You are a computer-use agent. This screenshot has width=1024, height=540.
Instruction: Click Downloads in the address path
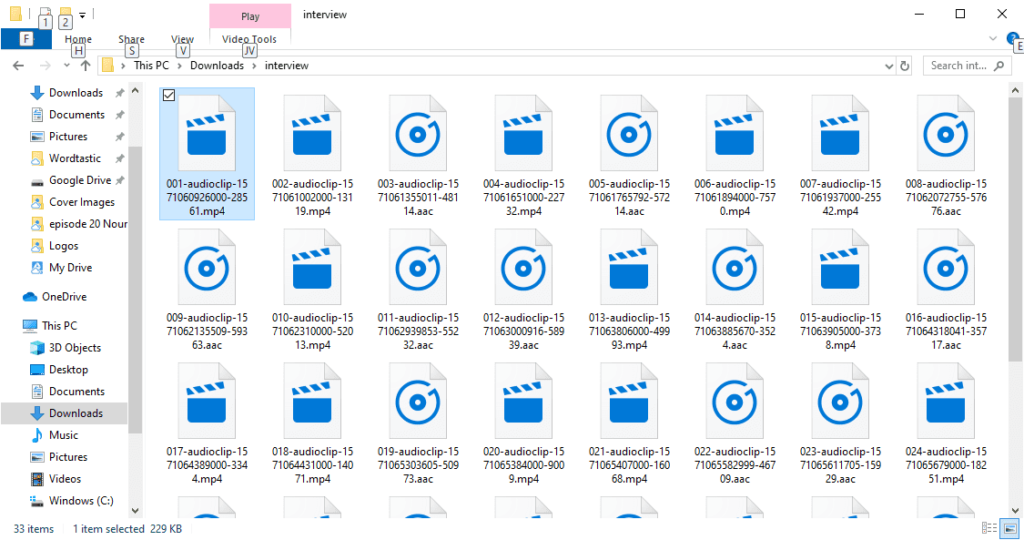tap(217, 65)
